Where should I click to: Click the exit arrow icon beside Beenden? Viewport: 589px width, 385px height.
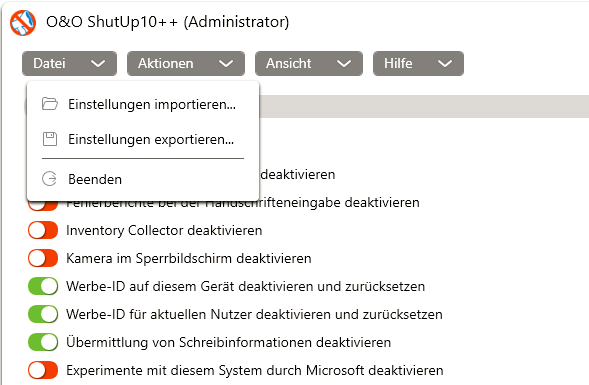pos(49,179)
